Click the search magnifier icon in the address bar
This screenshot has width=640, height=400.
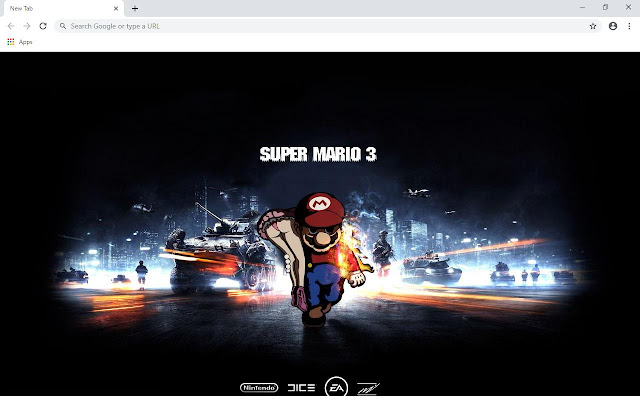(x=63, y=26)
